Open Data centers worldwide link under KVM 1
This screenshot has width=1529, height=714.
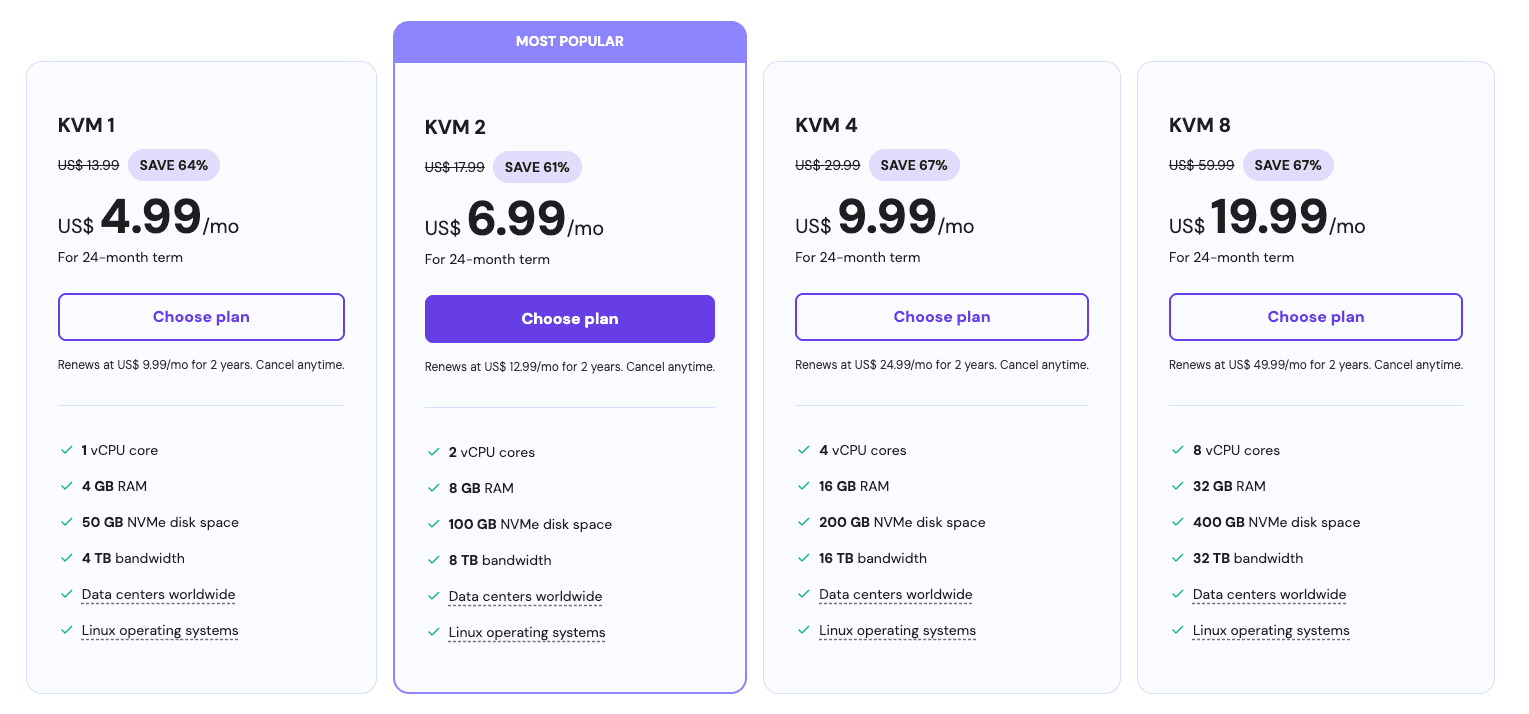pos(158,594)
